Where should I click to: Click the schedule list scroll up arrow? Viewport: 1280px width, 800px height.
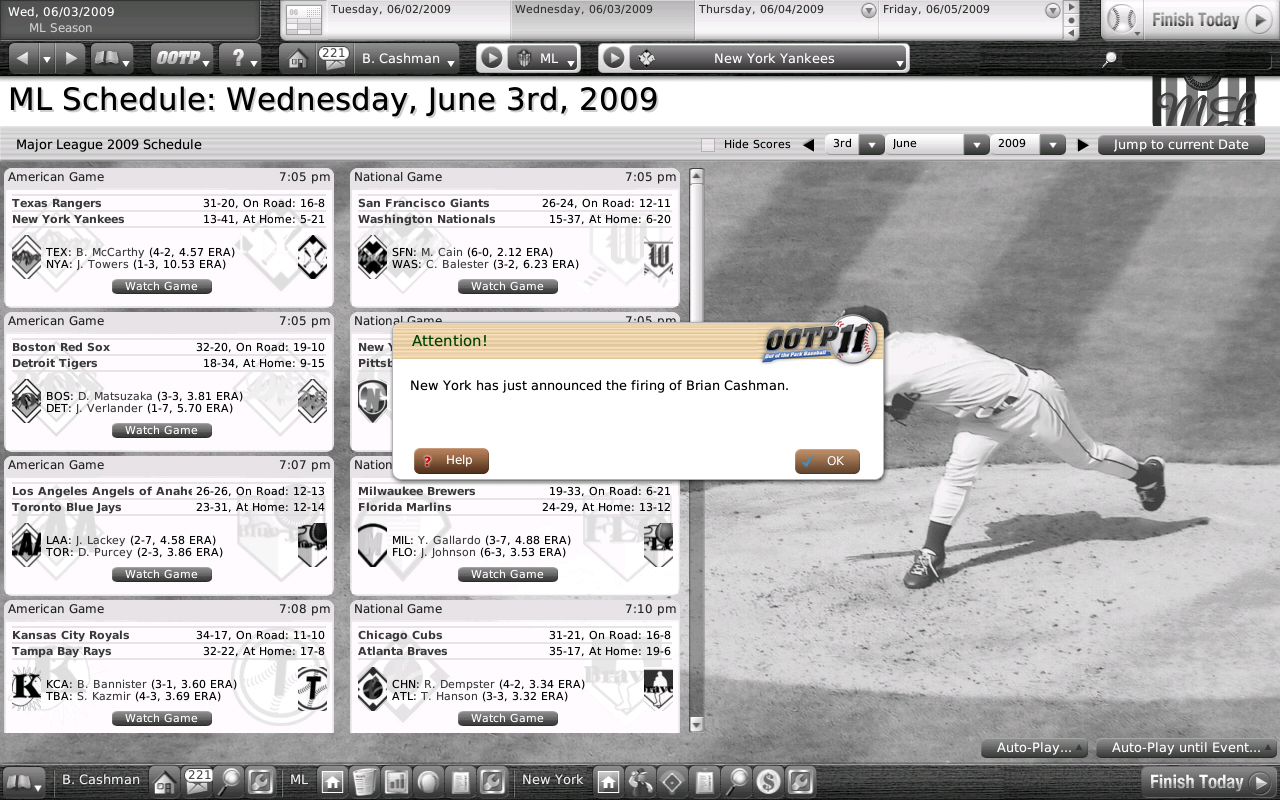click(x=697, y=176)
